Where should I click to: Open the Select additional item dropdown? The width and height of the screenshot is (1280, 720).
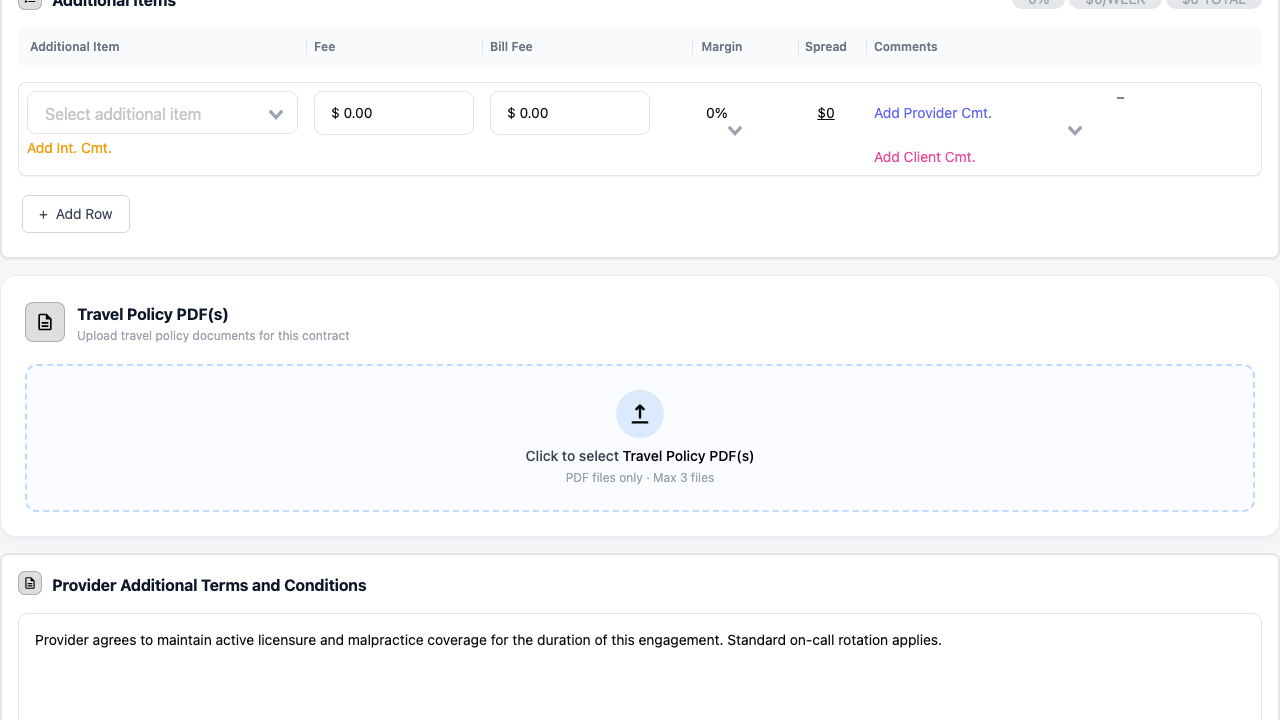[x=162, y=113]
